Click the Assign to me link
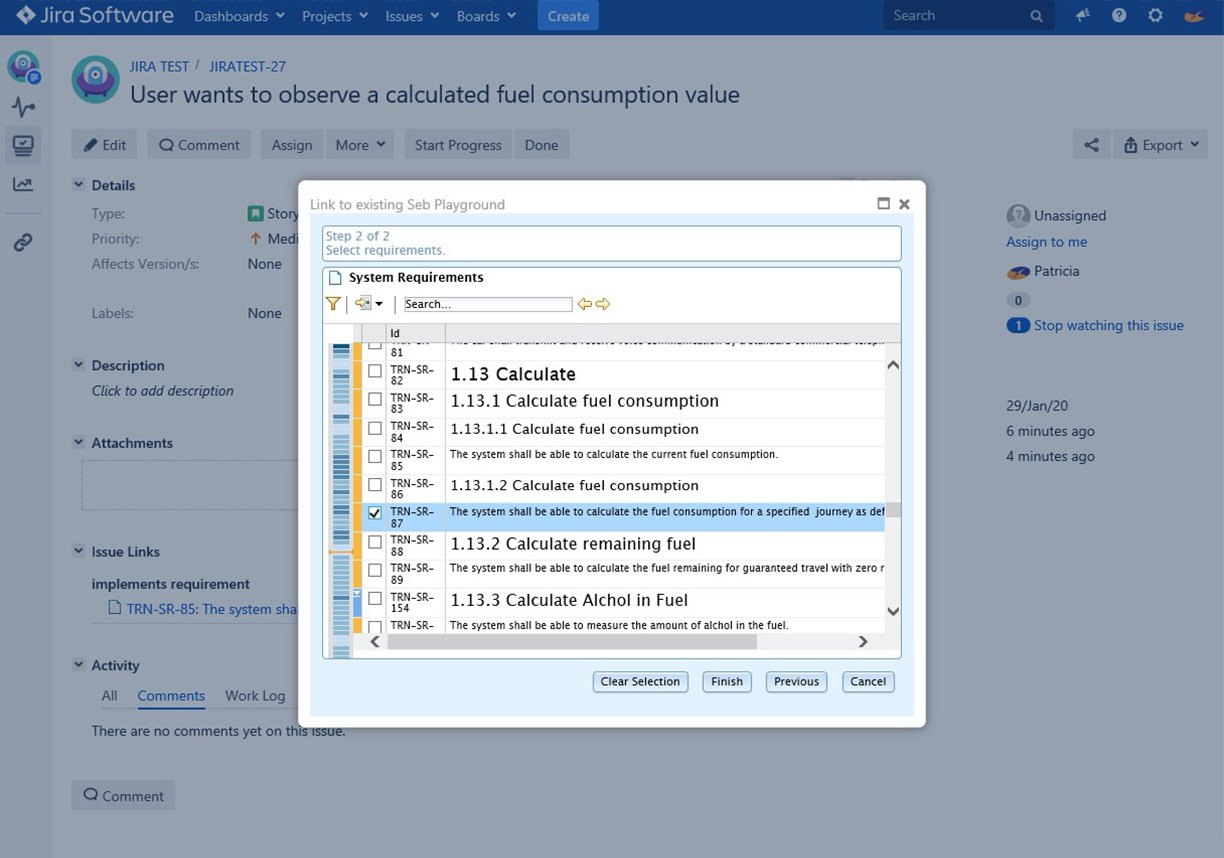1224x858 pixels. coord(1046,241)
